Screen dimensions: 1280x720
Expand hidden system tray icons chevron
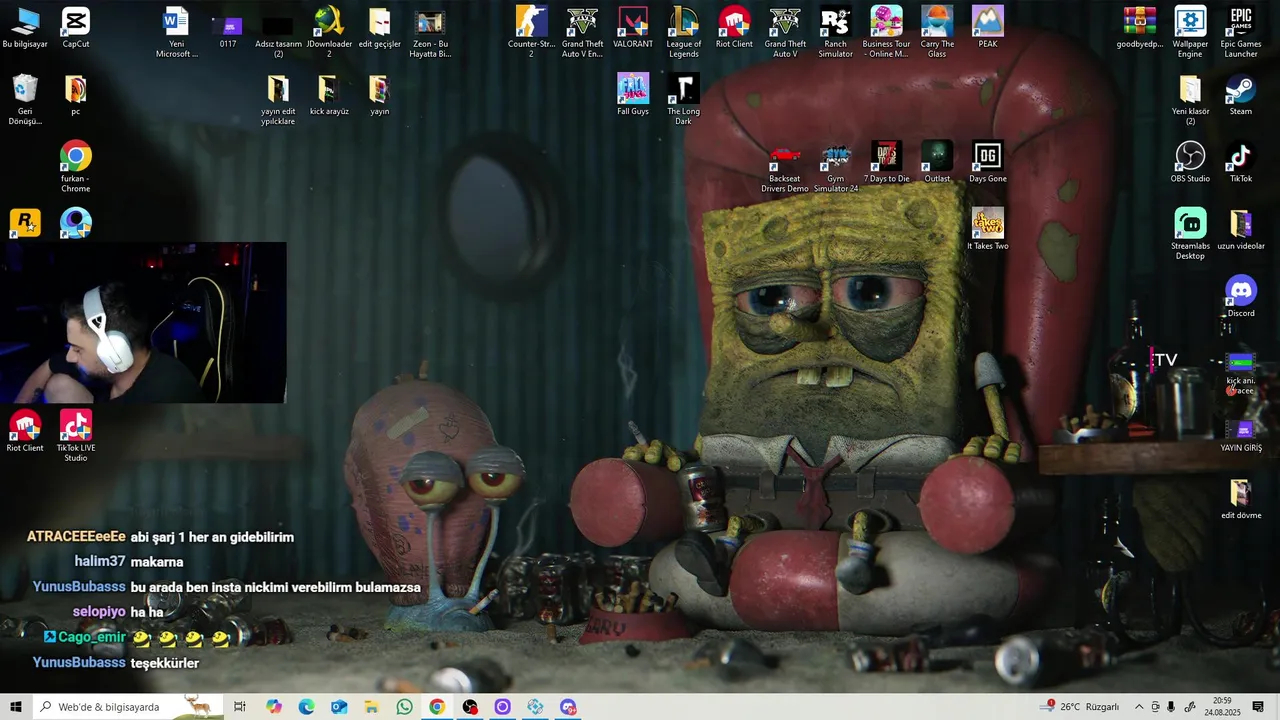point(1138,707)
